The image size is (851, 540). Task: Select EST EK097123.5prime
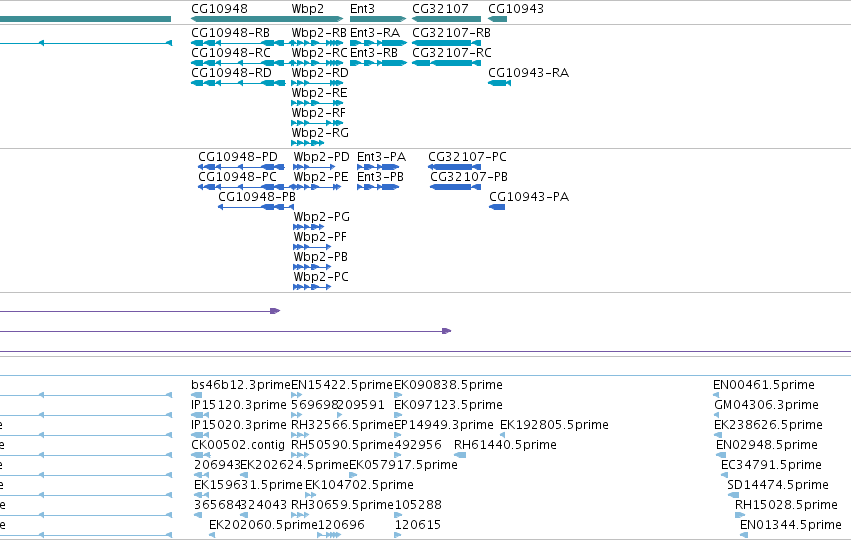[x=448, y=405]
